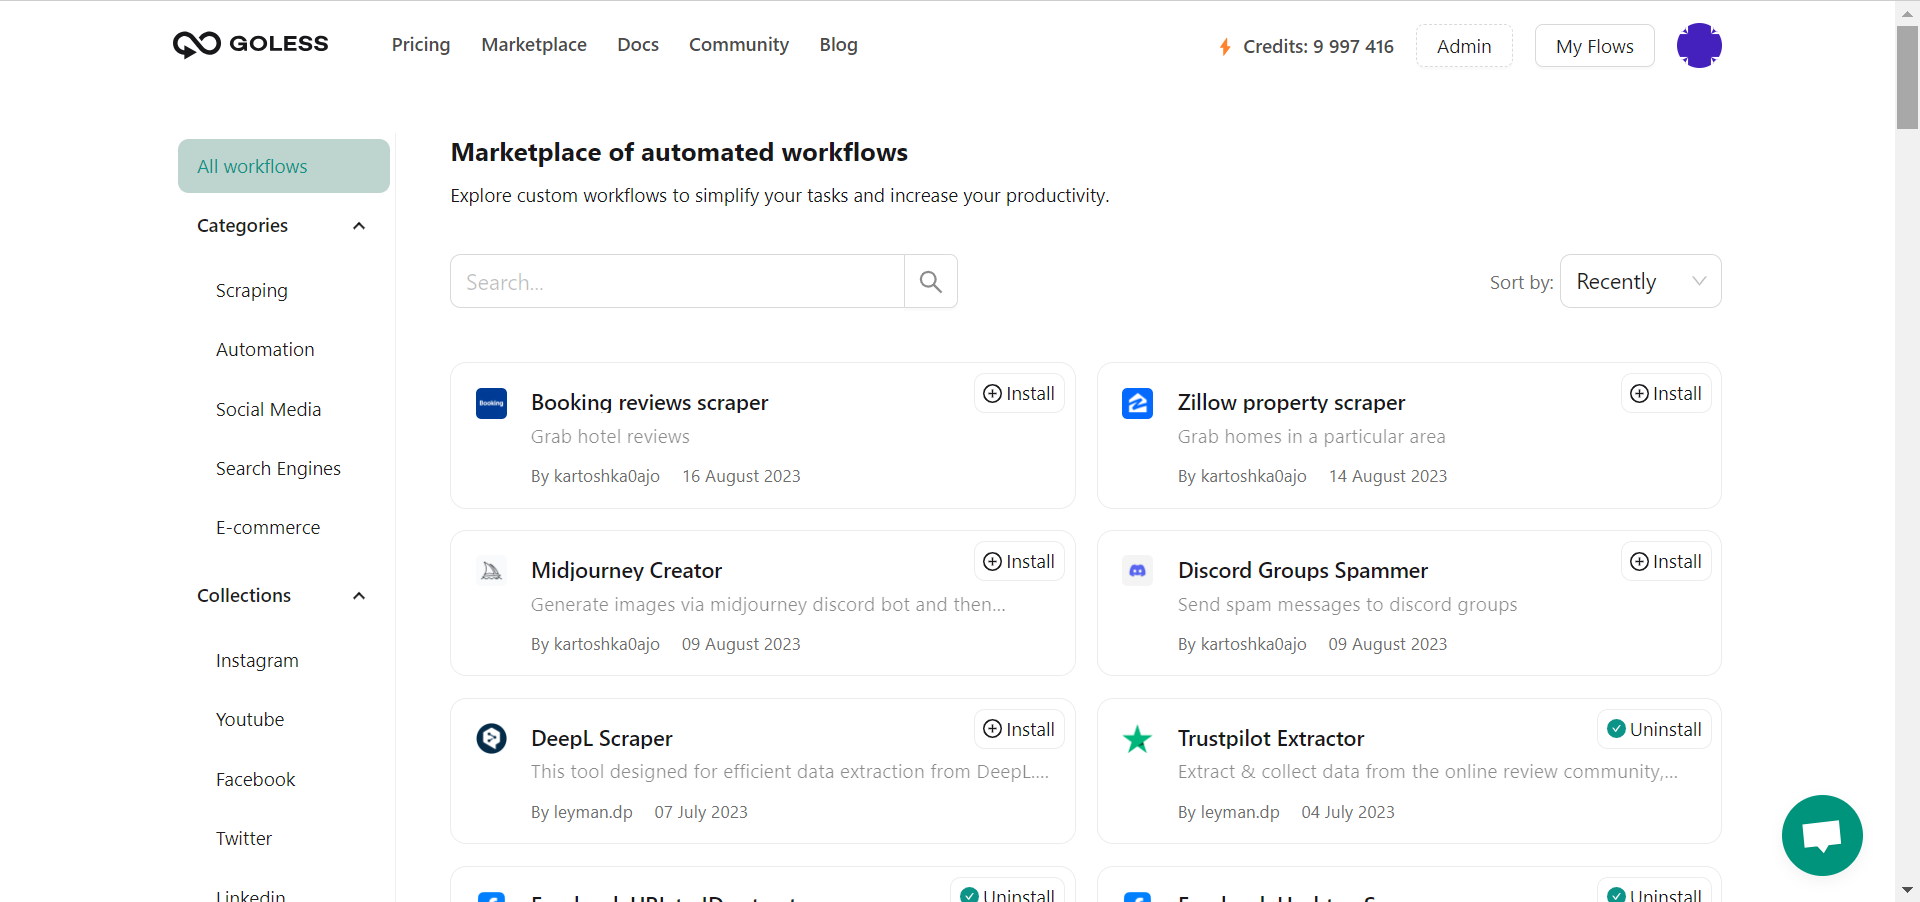The height and width of the screenshot is (902, 1920).
Task: Open the Trustpilot Extractor title
Action: click(x=1270, y=738)
